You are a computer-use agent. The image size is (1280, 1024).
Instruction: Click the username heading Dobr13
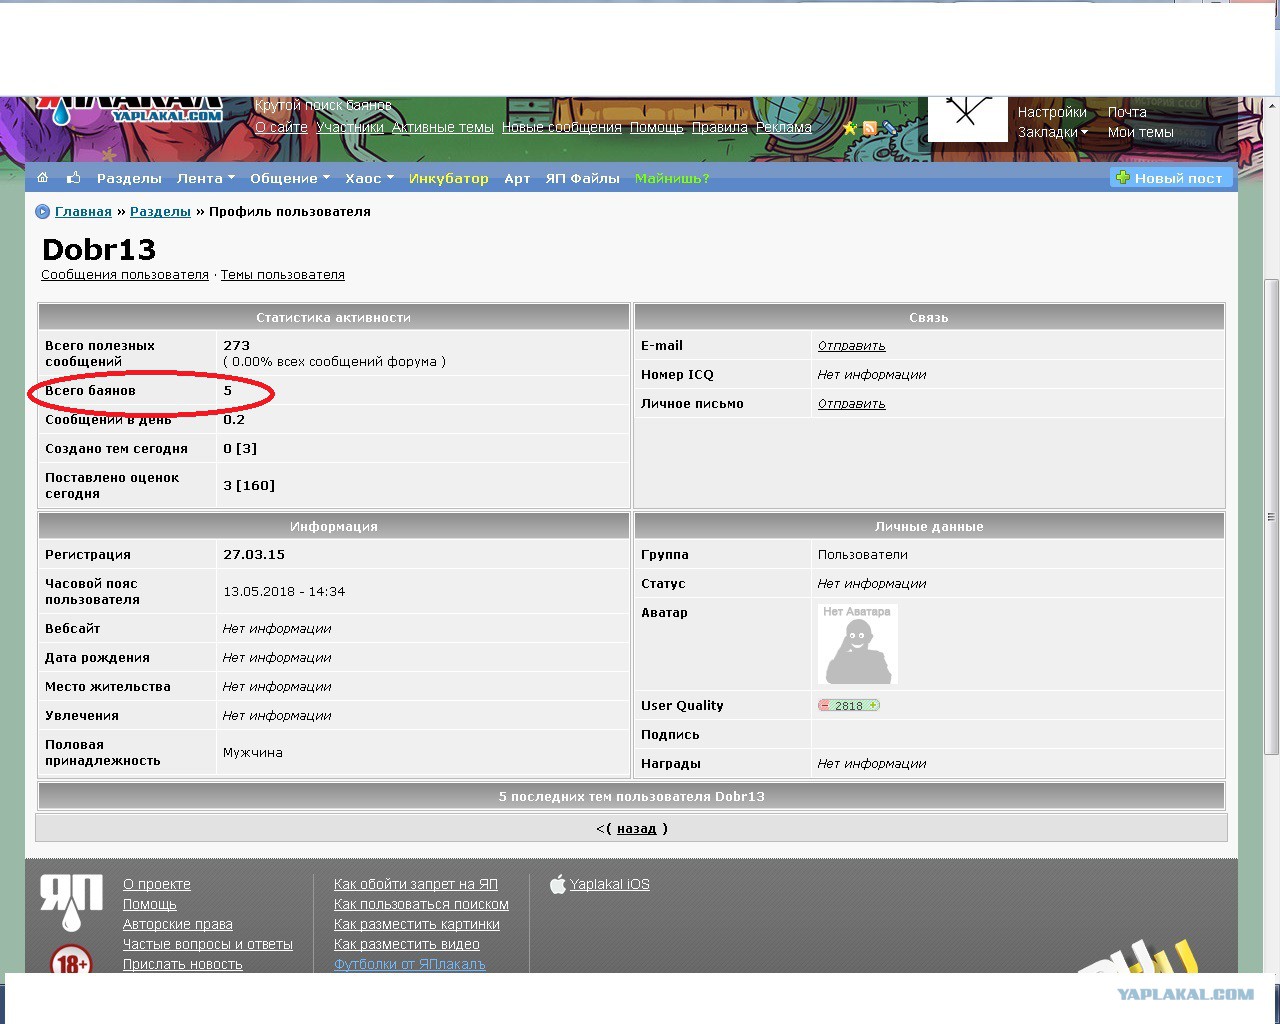tap(99, 250)
